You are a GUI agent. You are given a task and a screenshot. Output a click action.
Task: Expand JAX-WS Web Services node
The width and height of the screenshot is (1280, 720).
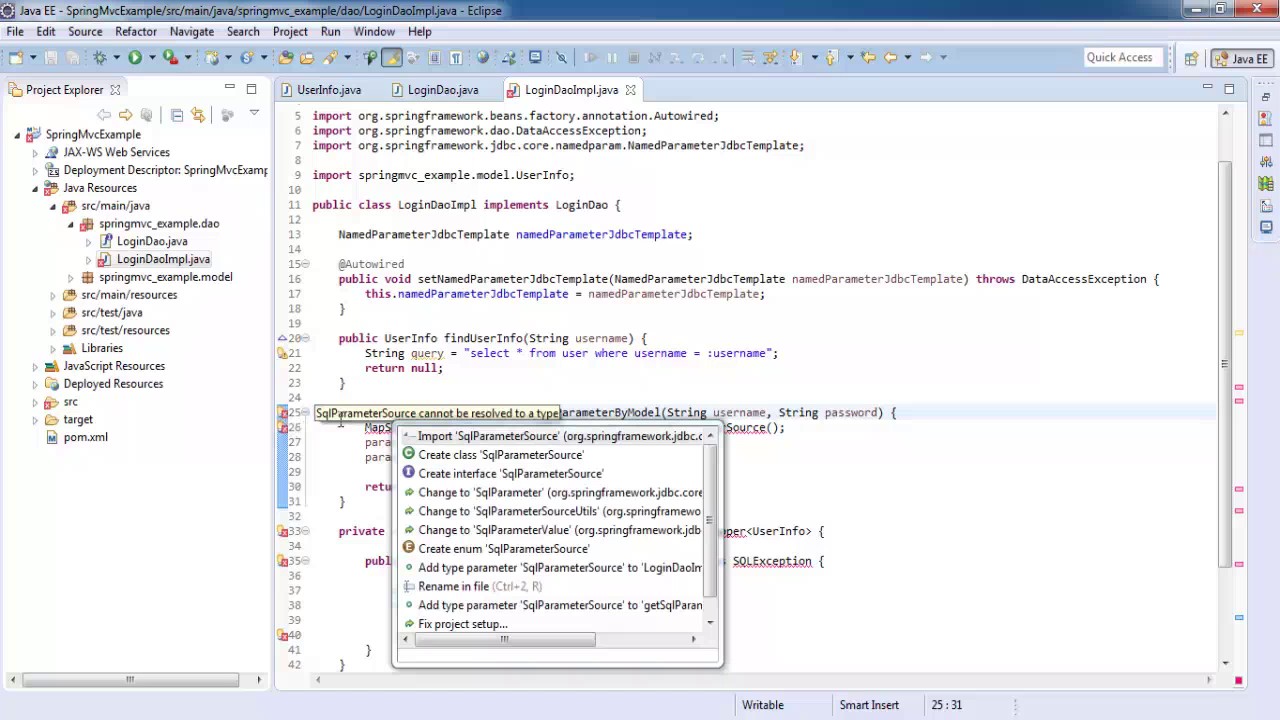click(x=35, y=153)
